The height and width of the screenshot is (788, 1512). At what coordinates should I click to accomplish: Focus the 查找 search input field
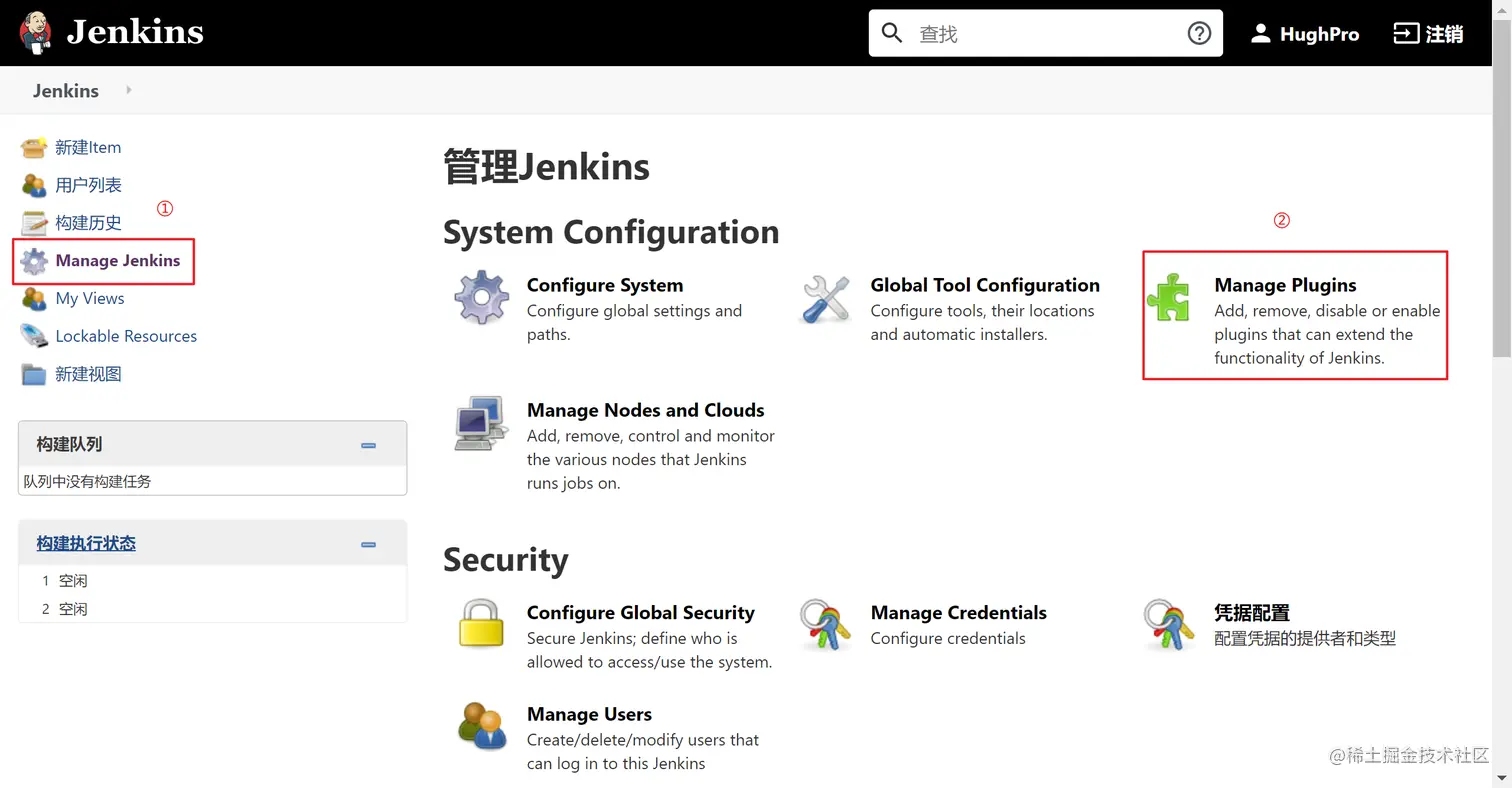tap(1046, 33)
